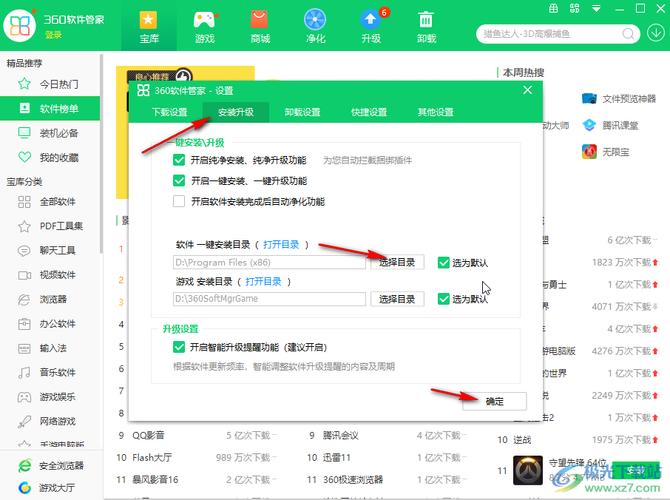The height and width of the screenshot is (500, 670).
Task: Click the 登录 login link
Action: pos(53,35)
